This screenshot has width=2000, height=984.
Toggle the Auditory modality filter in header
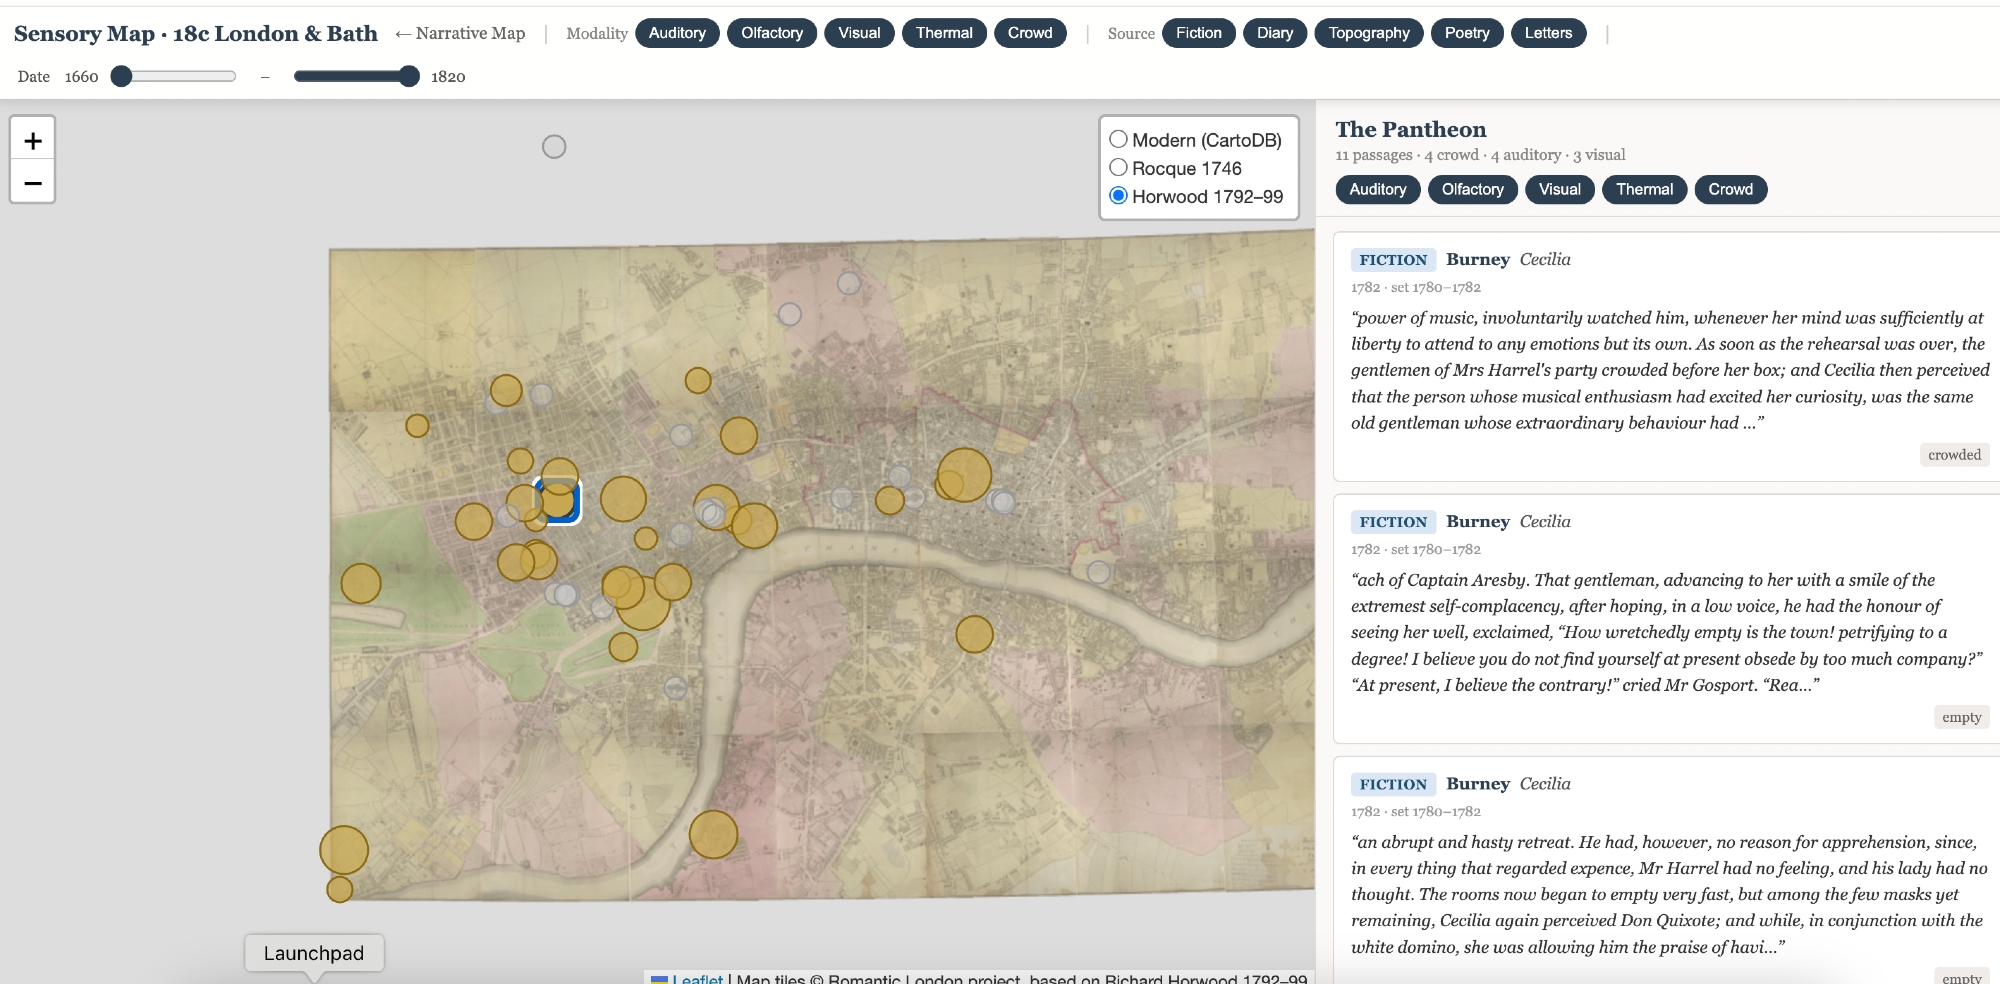pos(677,33)
